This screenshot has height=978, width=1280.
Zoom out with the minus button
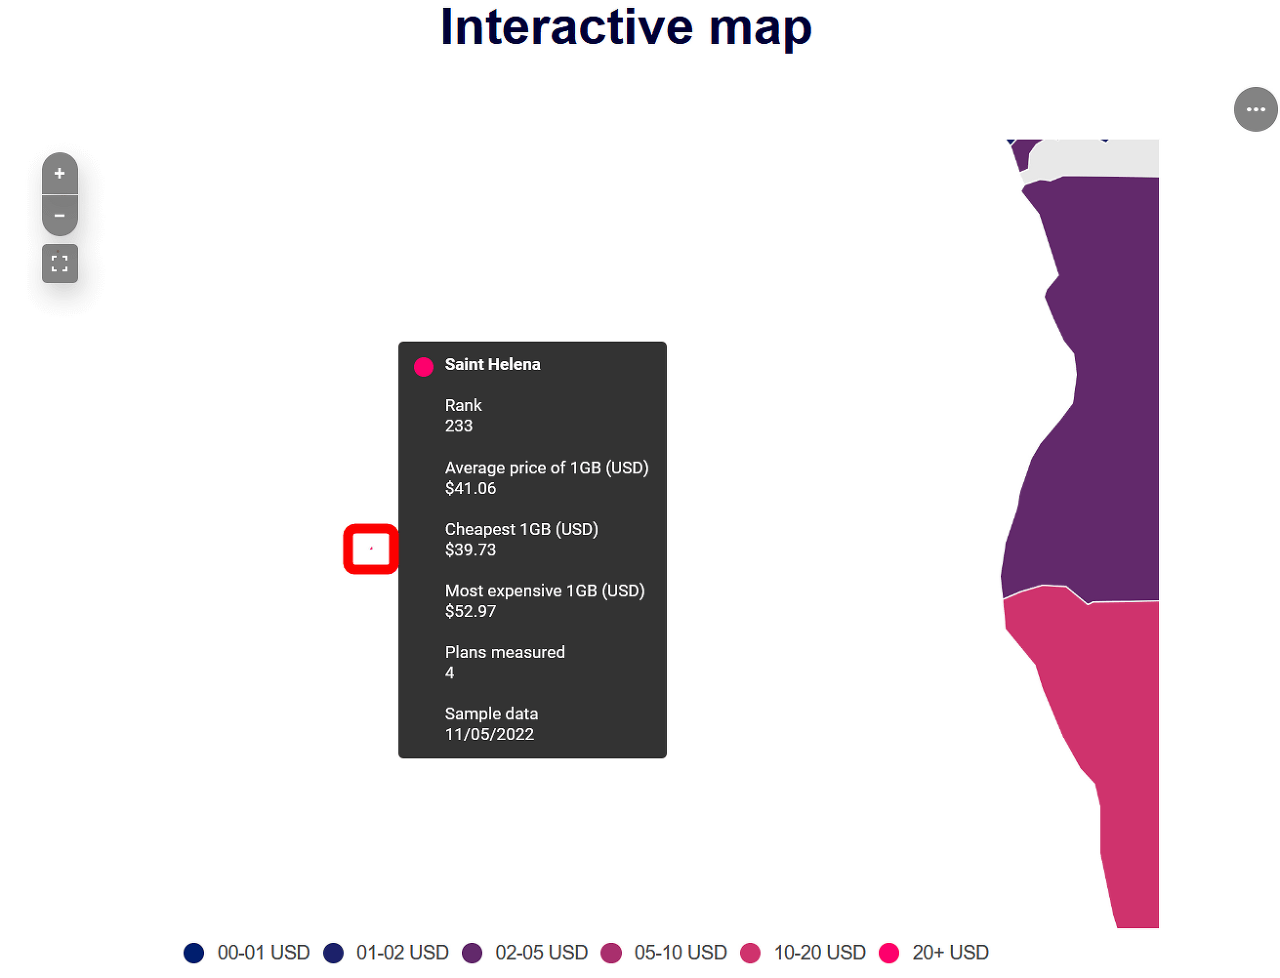(60, 216)
